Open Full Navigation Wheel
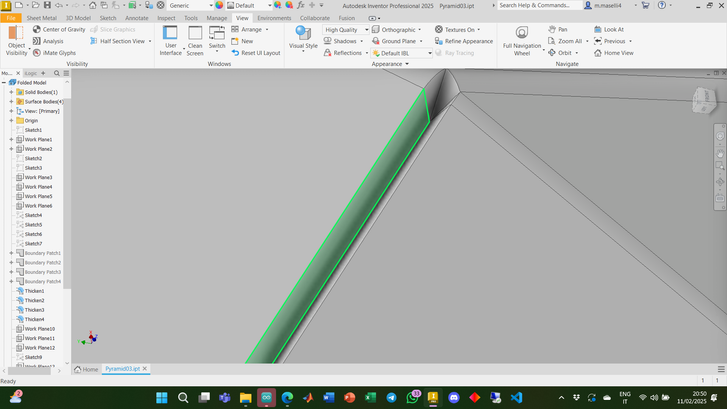Image resolution: width=727 pixels, height=409 pixels. (x=522, y=41)
